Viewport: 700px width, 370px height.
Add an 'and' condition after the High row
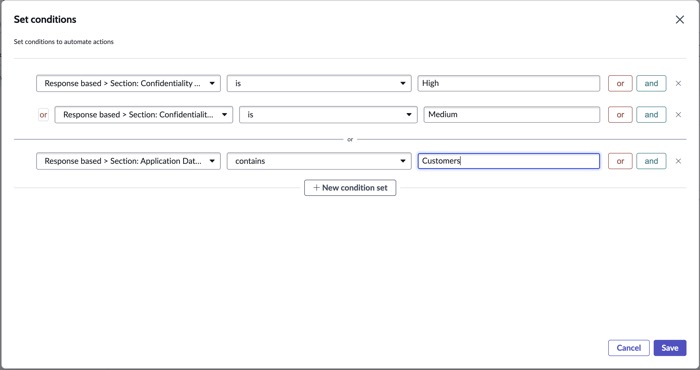click(651, 83)
